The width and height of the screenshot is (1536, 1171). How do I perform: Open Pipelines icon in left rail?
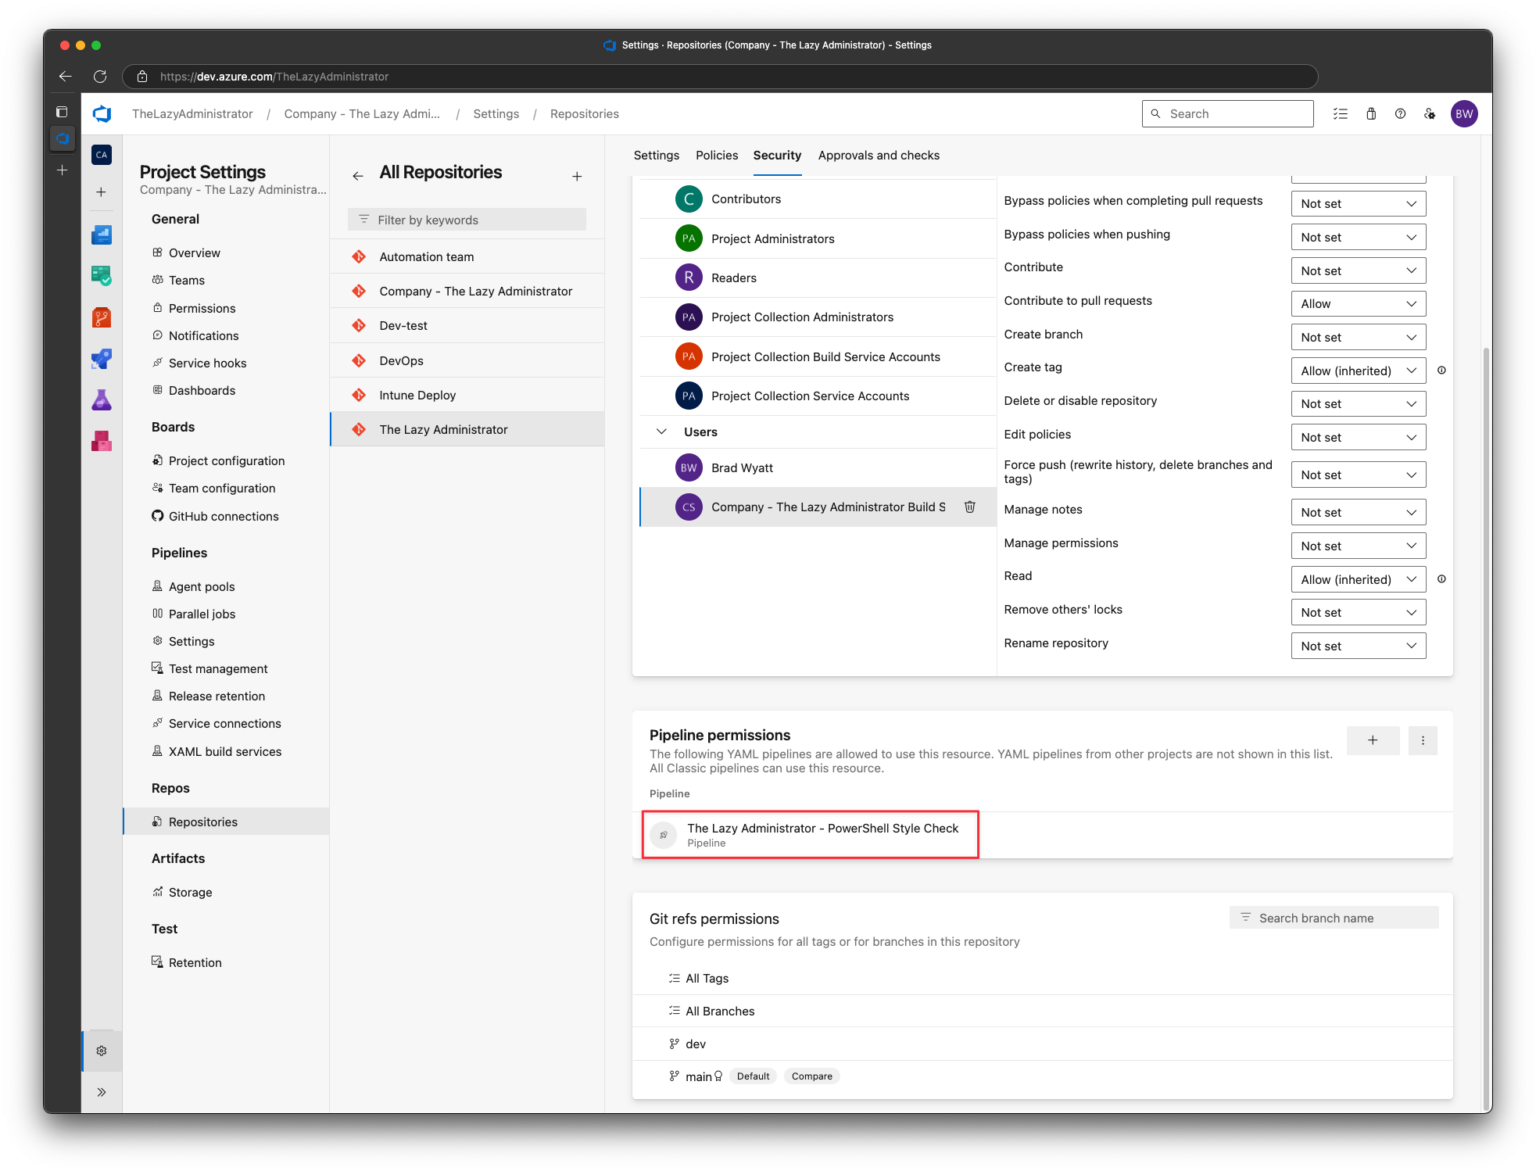coord(102,358)
